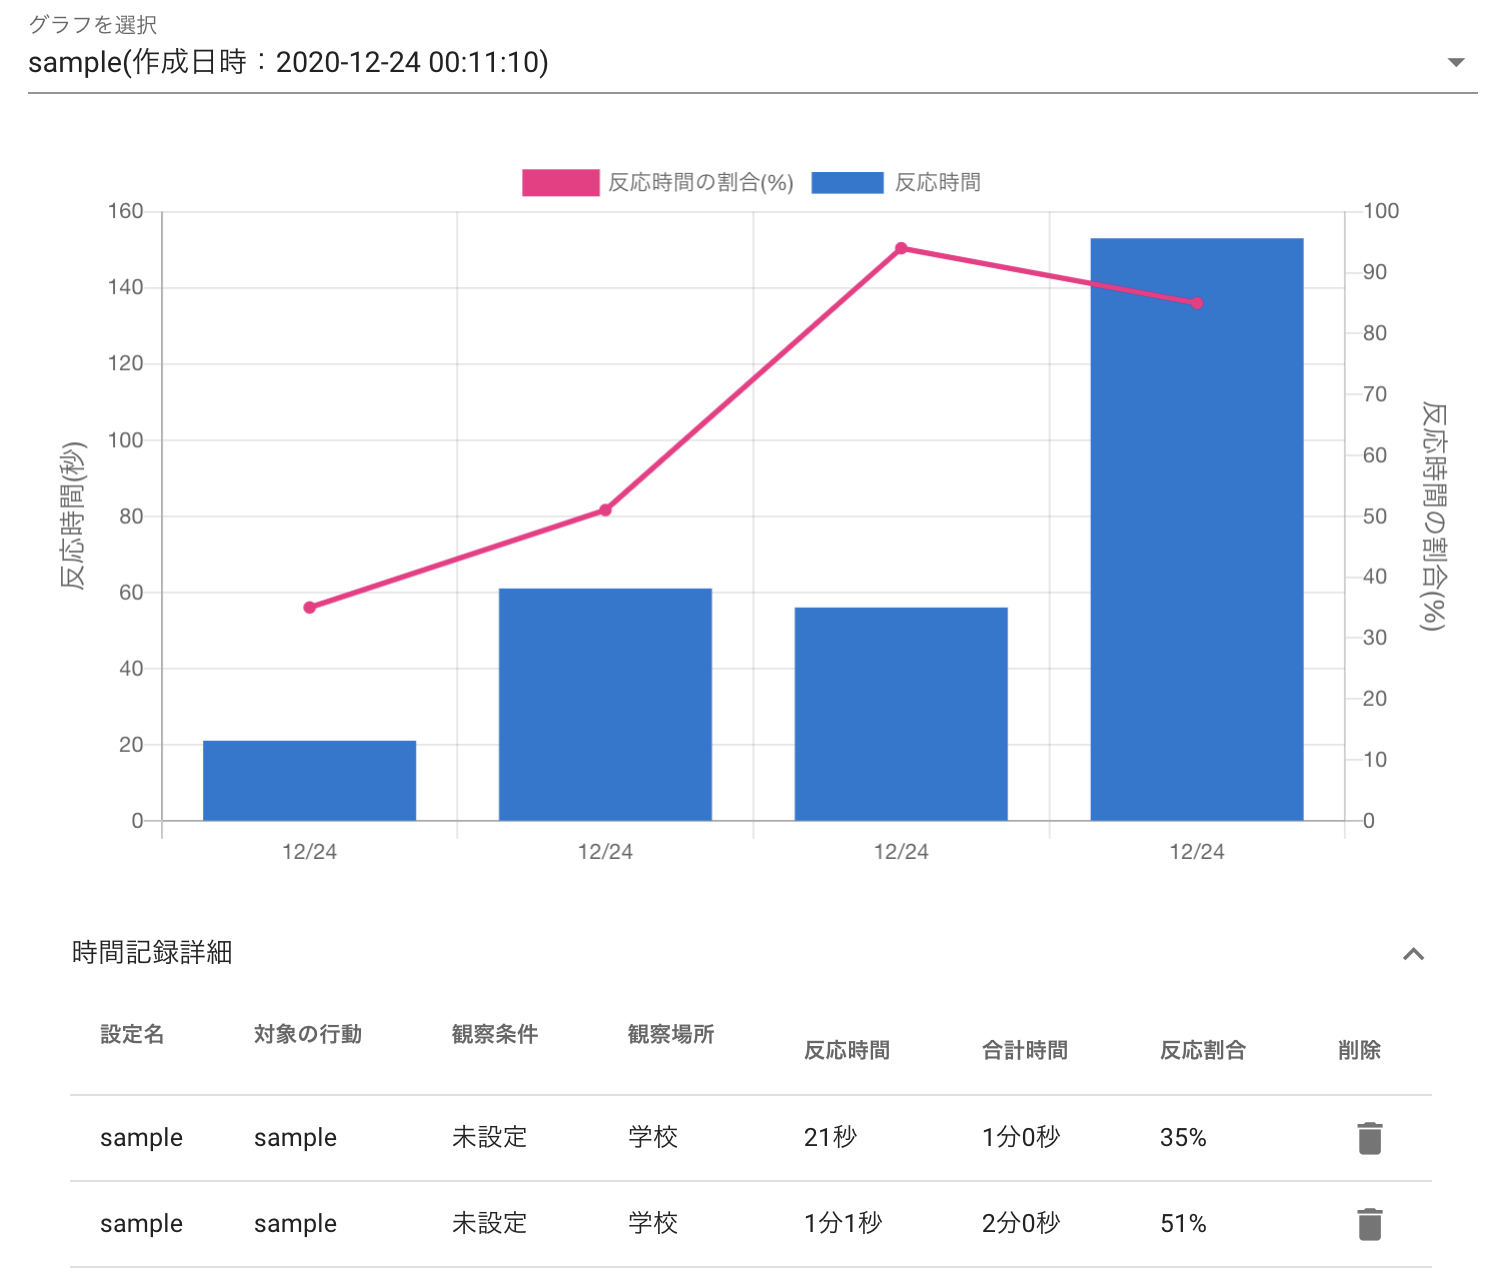Click the 2分0秒 total time cell
This screenshot has width=1502, height=1272.
tap(1021, 1223)
